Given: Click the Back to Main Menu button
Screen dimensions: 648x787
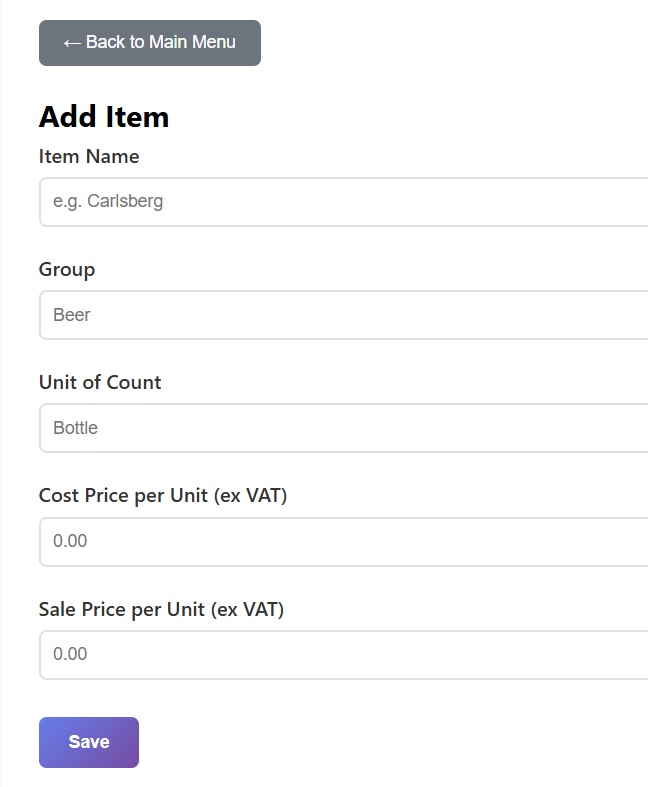Looking at the screenshot, I should pos(150,43).
